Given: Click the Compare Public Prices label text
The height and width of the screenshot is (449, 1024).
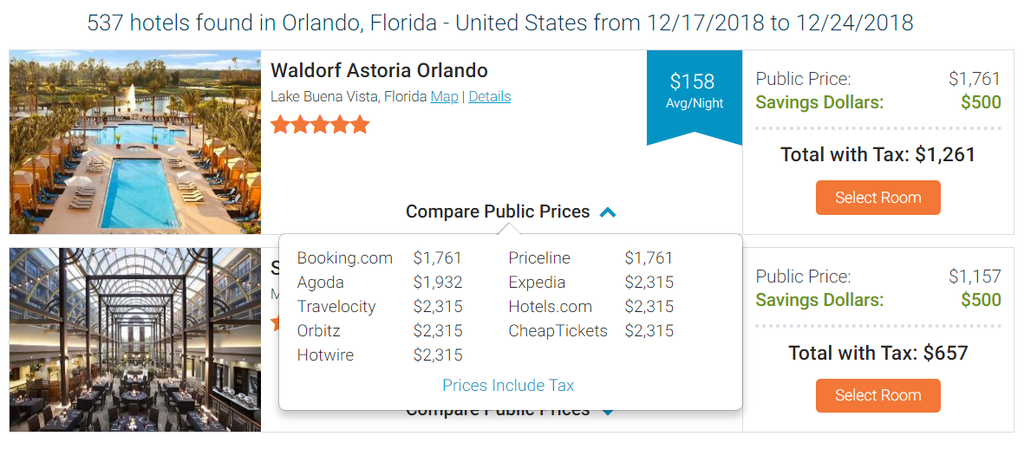Looking at the screenshot, I should [497, 212].
